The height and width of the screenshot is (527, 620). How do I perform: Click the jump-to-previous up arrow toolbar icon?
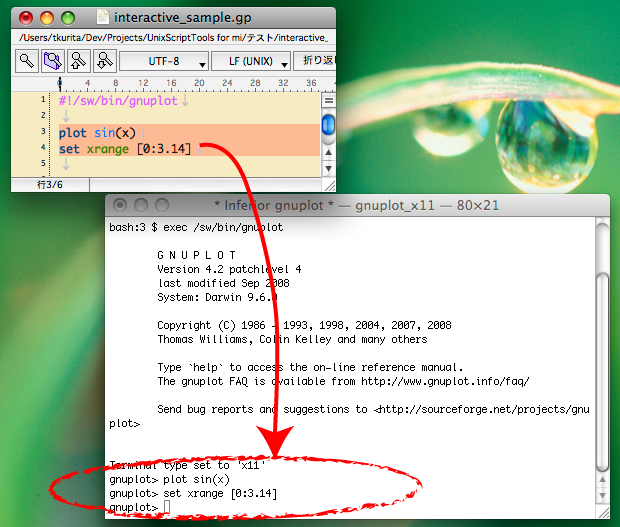77,61
